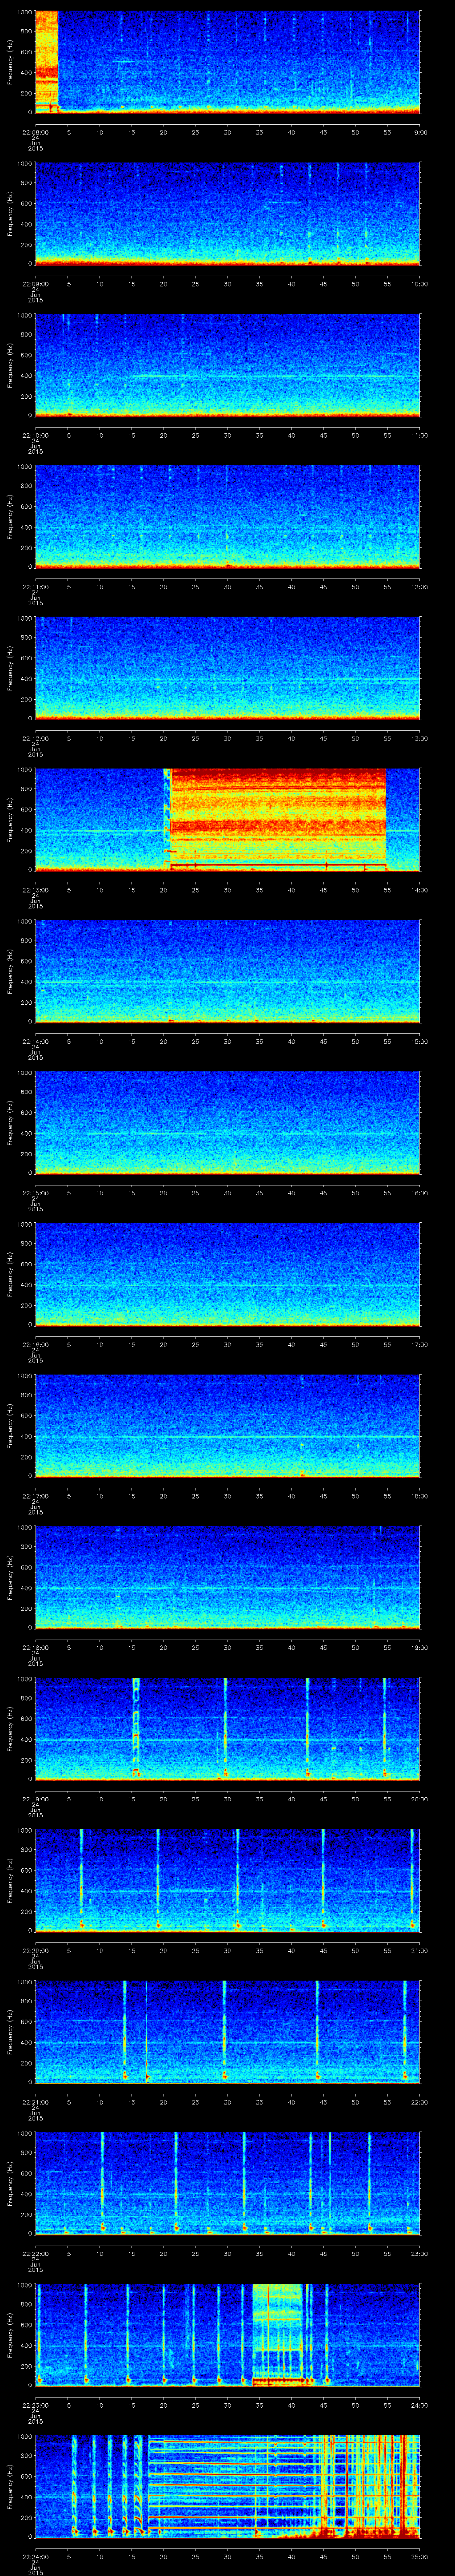Screen dimensions: 455x2576
Task: Click the 22:15:00 time label
Action: point(35,1193)
